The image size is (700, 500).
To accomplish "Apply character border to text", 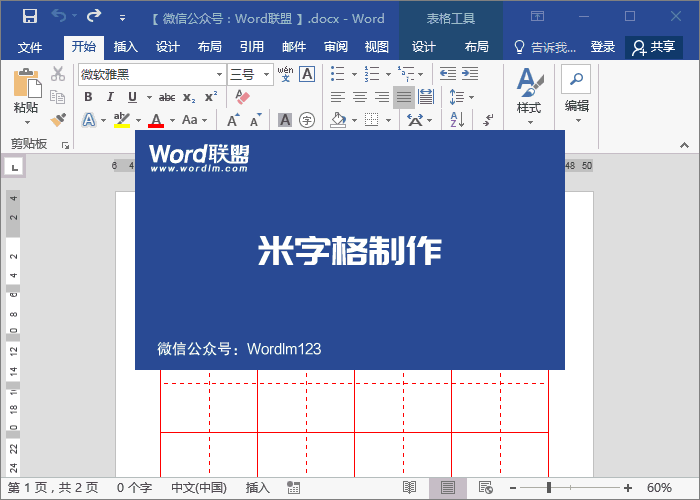I will 307,74.
